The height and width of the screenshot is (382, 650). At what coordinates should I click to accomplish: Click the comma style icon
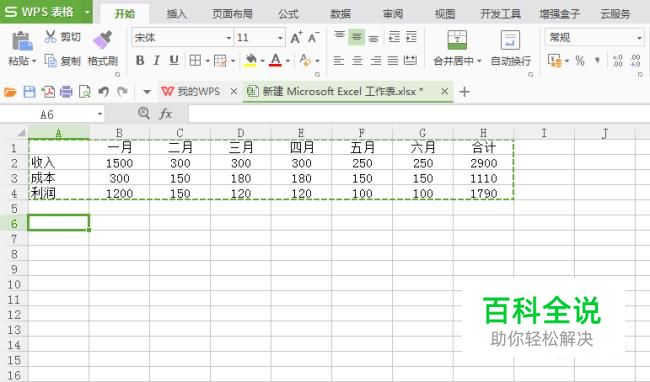click(597, 60)
